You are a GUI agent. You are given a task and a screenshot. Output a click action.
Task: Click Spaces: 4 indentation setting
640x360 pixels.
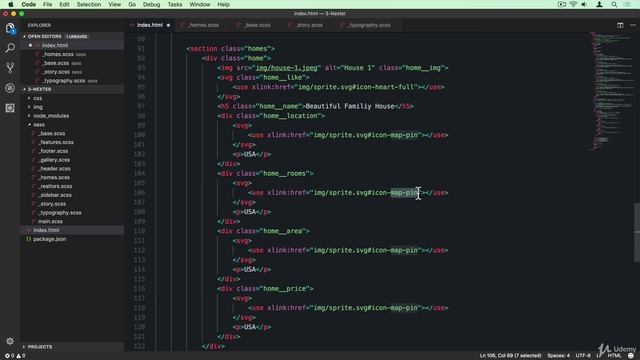click(x=558, y=356)
